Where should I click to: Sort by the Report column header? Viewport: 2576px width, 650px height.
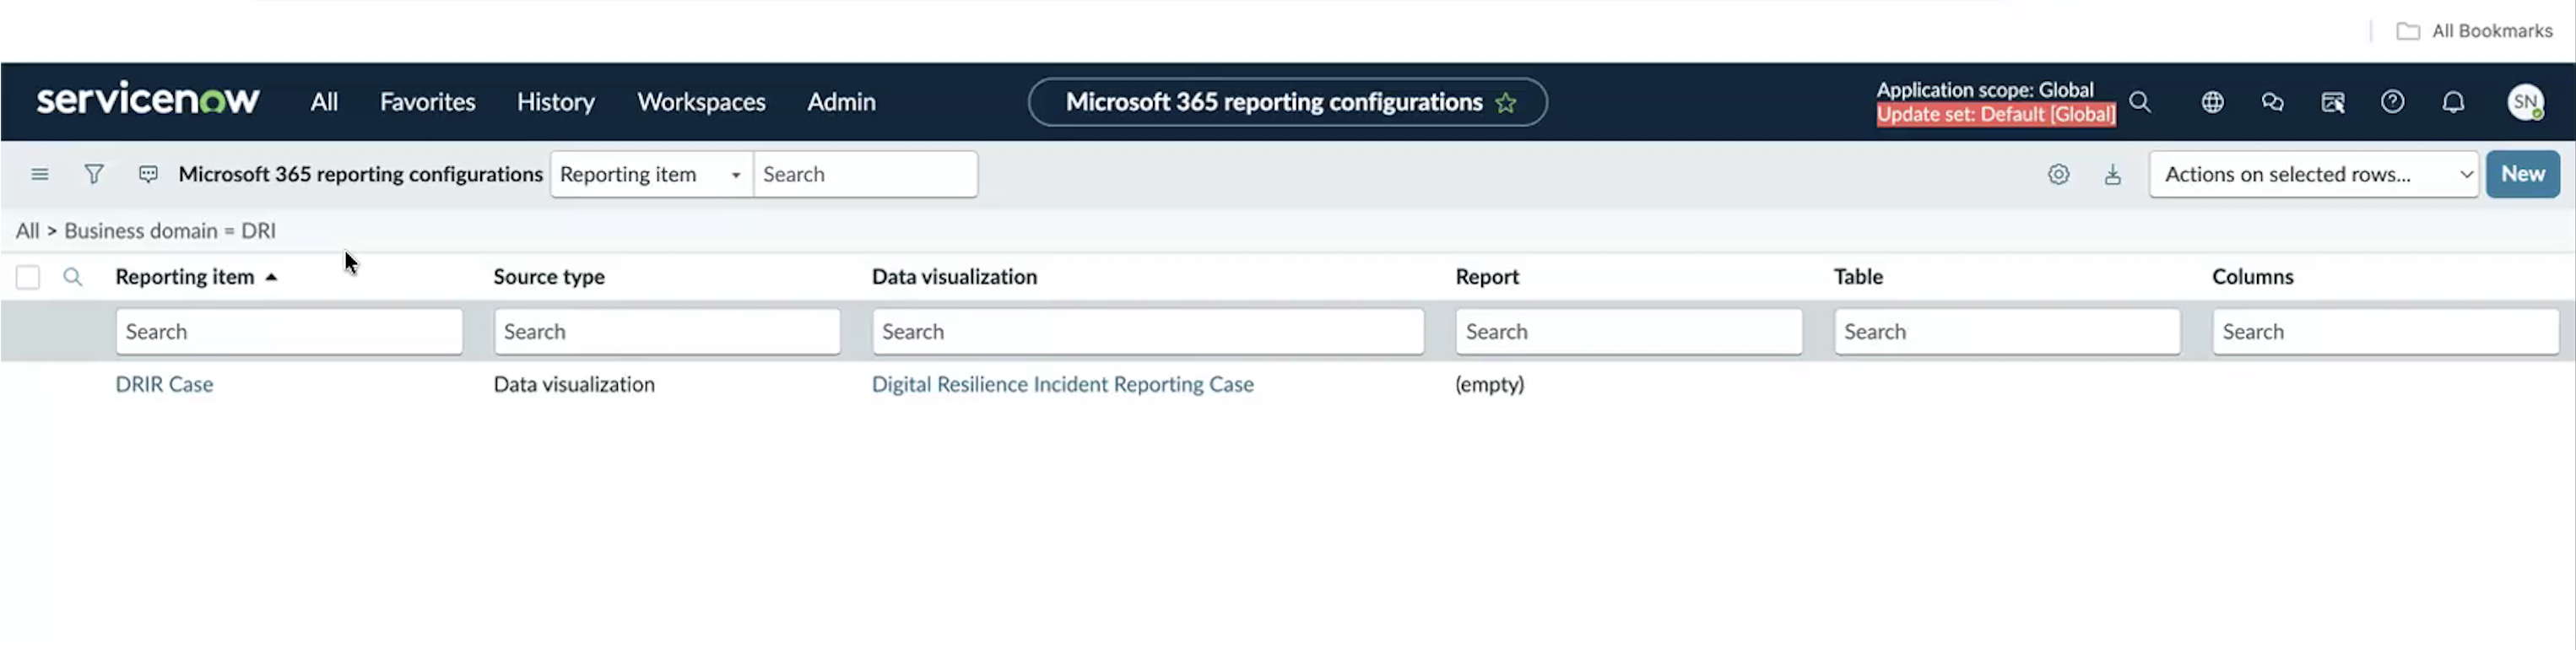(x=1487, y=276)
